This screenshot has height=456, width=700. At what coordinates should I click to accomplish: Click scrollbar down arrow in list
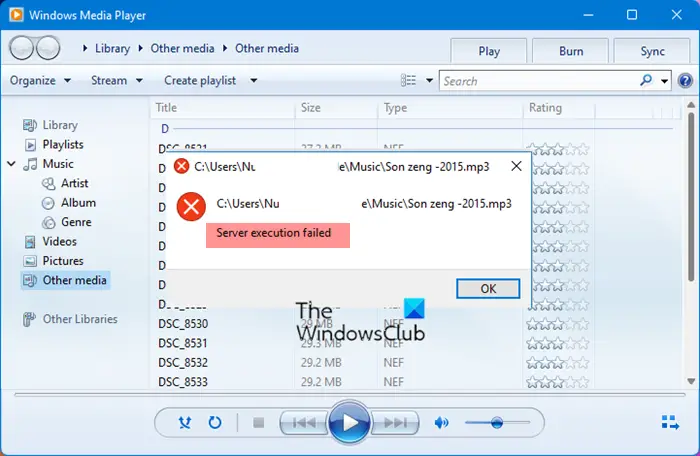(691, 381)
